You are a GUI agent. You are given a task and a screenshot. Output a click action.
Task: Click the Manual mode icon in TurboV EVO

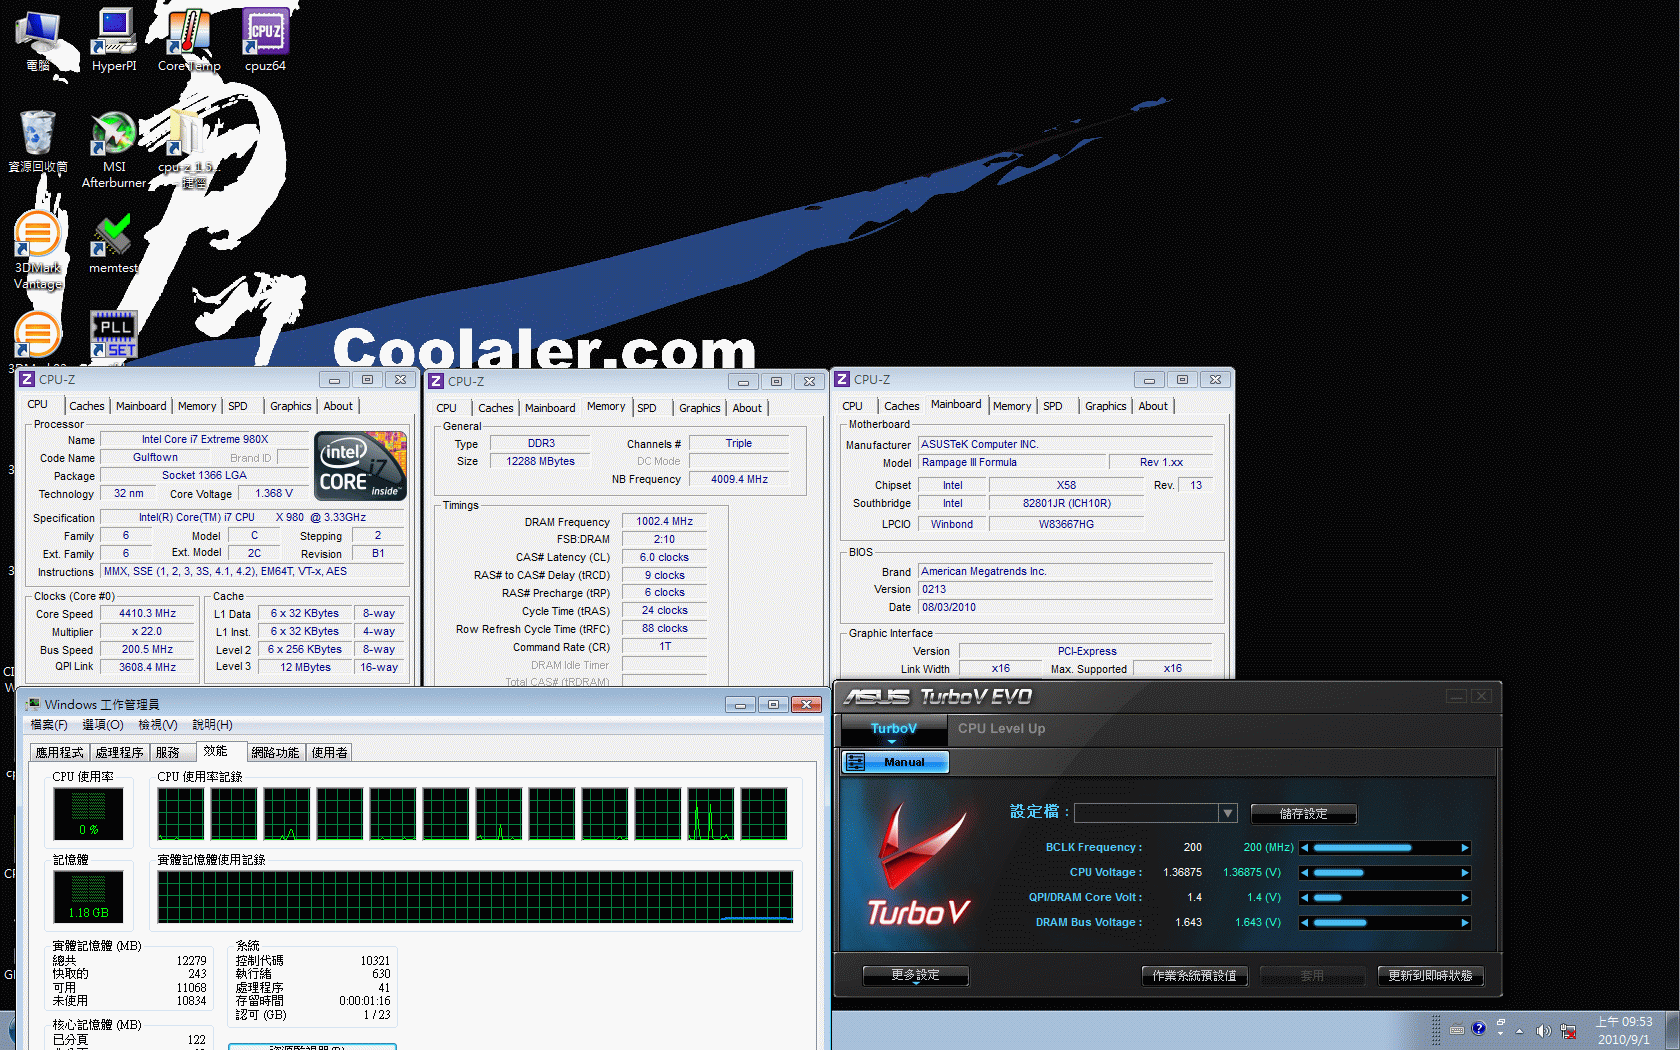tap(856, 762)
